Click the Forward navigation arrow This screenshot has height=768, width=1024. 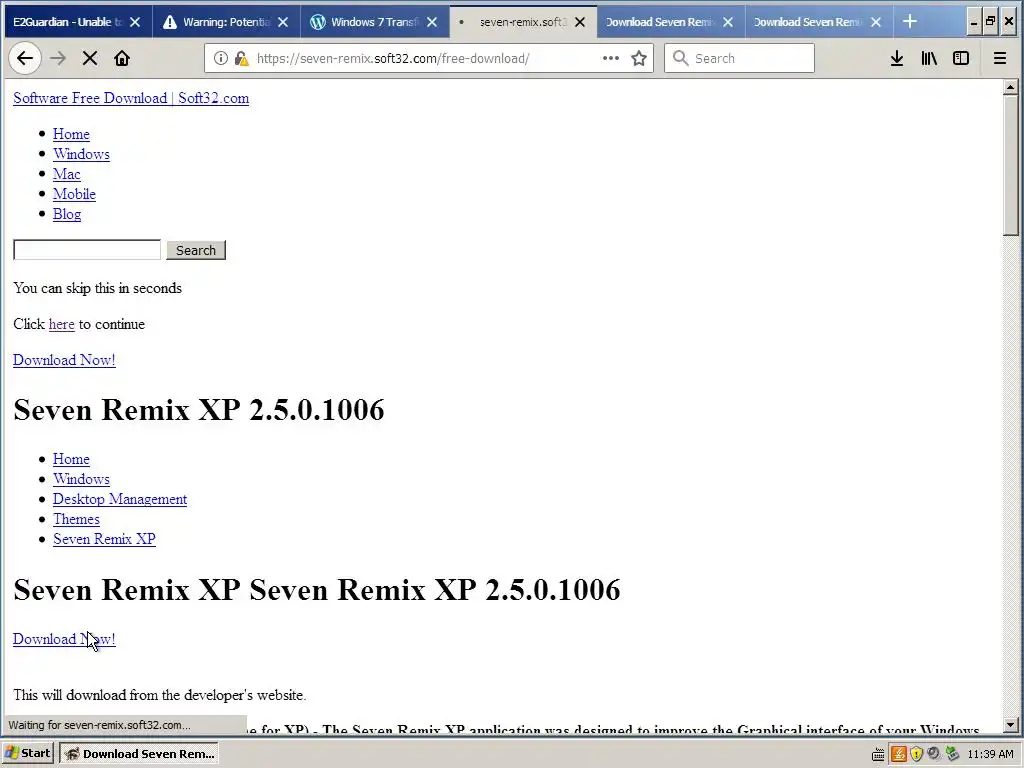click(58, 58)
